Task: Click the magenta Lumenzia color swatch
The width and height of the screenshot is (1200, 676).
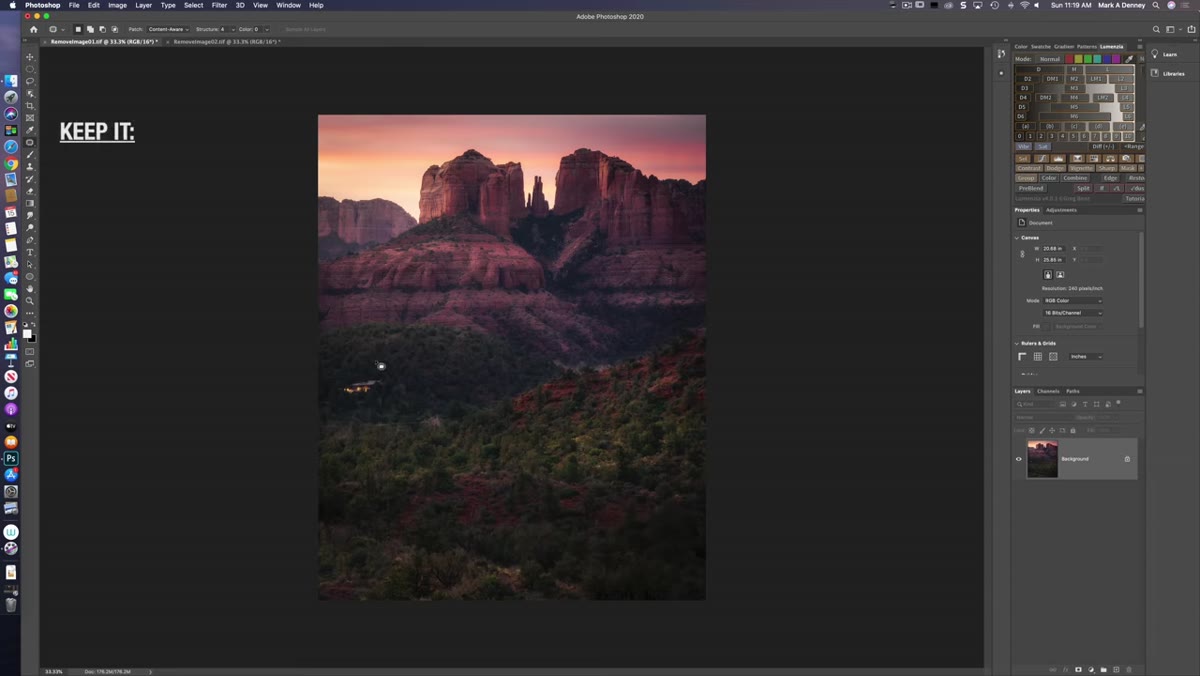Action: click(1116, 59)
